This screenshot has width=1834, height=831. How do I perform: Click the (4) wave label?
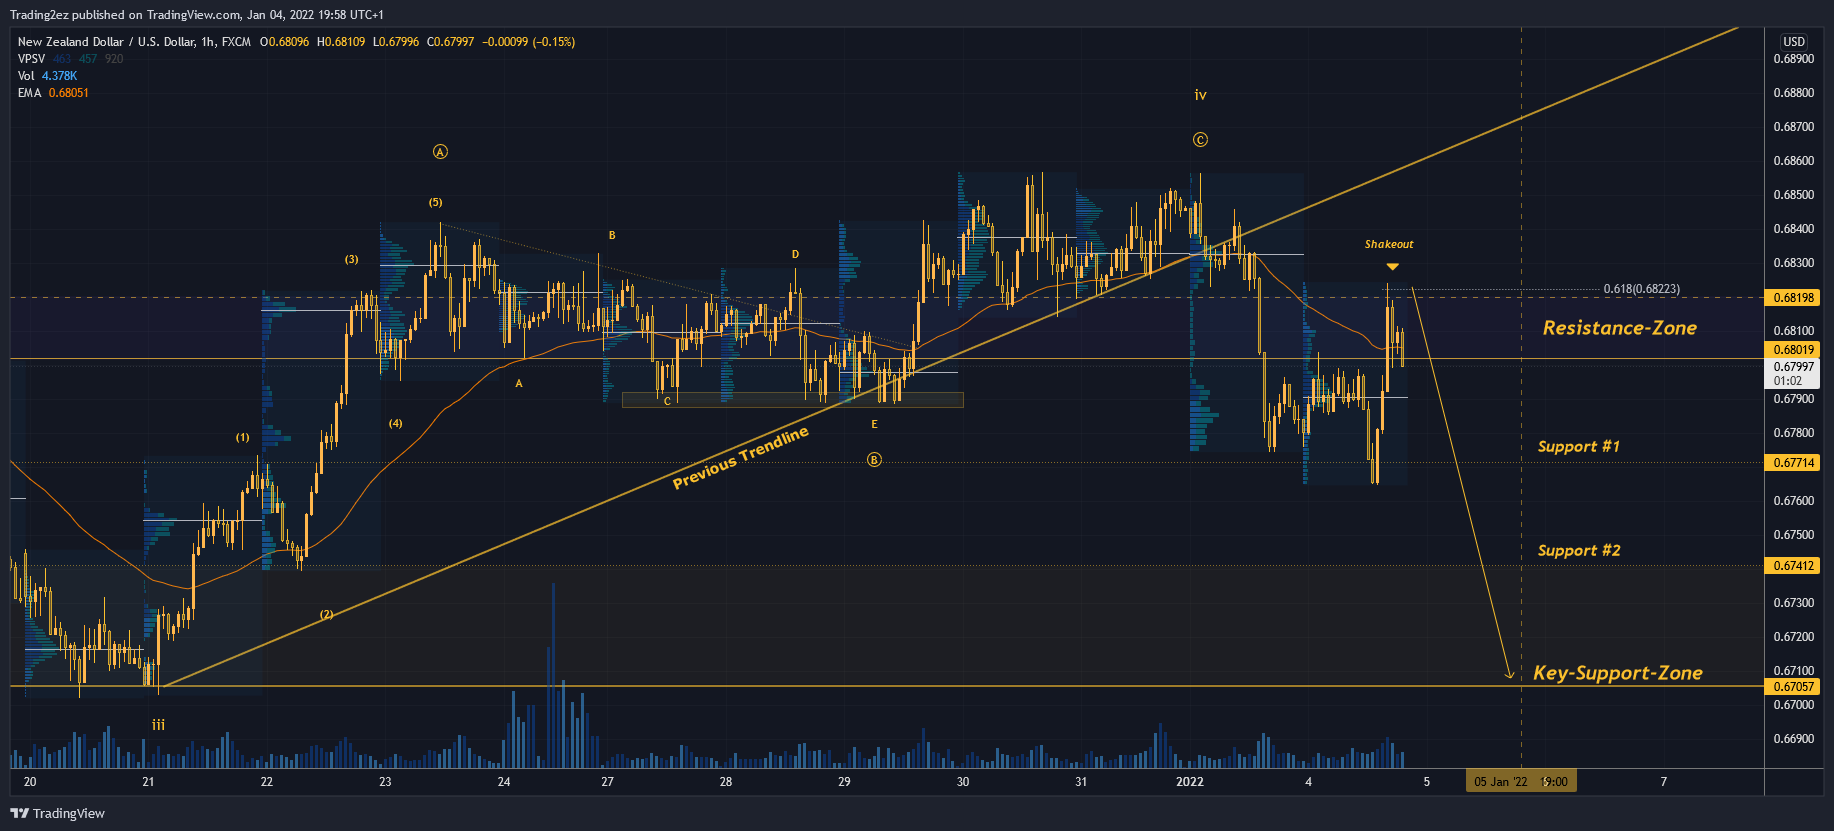[395, 423]
